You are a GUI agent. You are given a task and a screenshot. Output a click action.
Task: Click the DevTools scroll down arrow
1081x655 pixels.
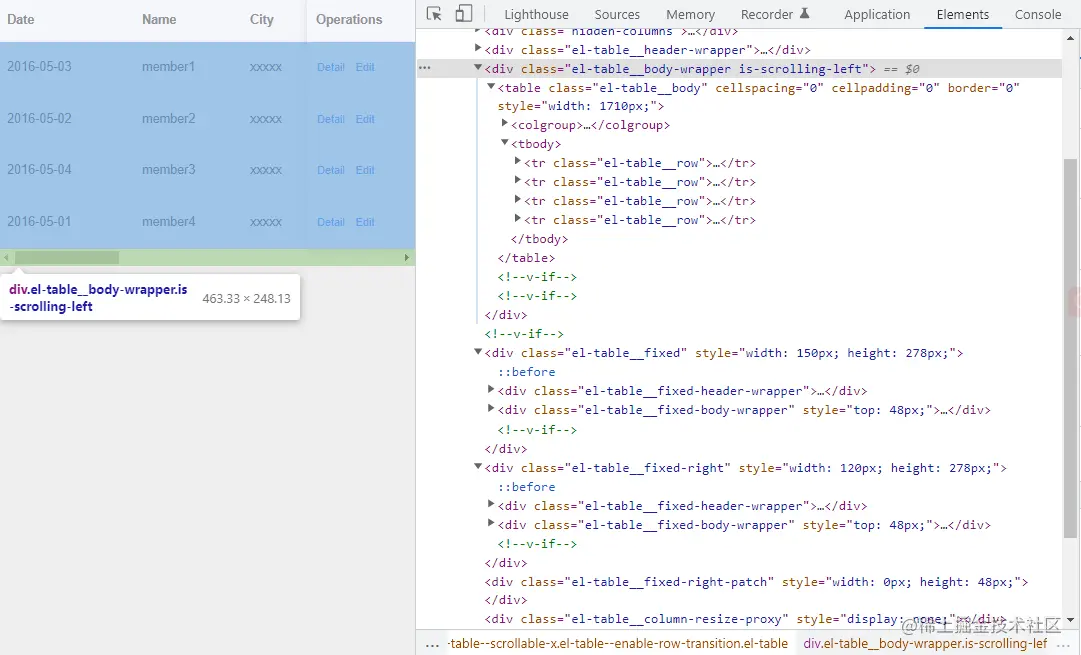tap(1070, 620)
